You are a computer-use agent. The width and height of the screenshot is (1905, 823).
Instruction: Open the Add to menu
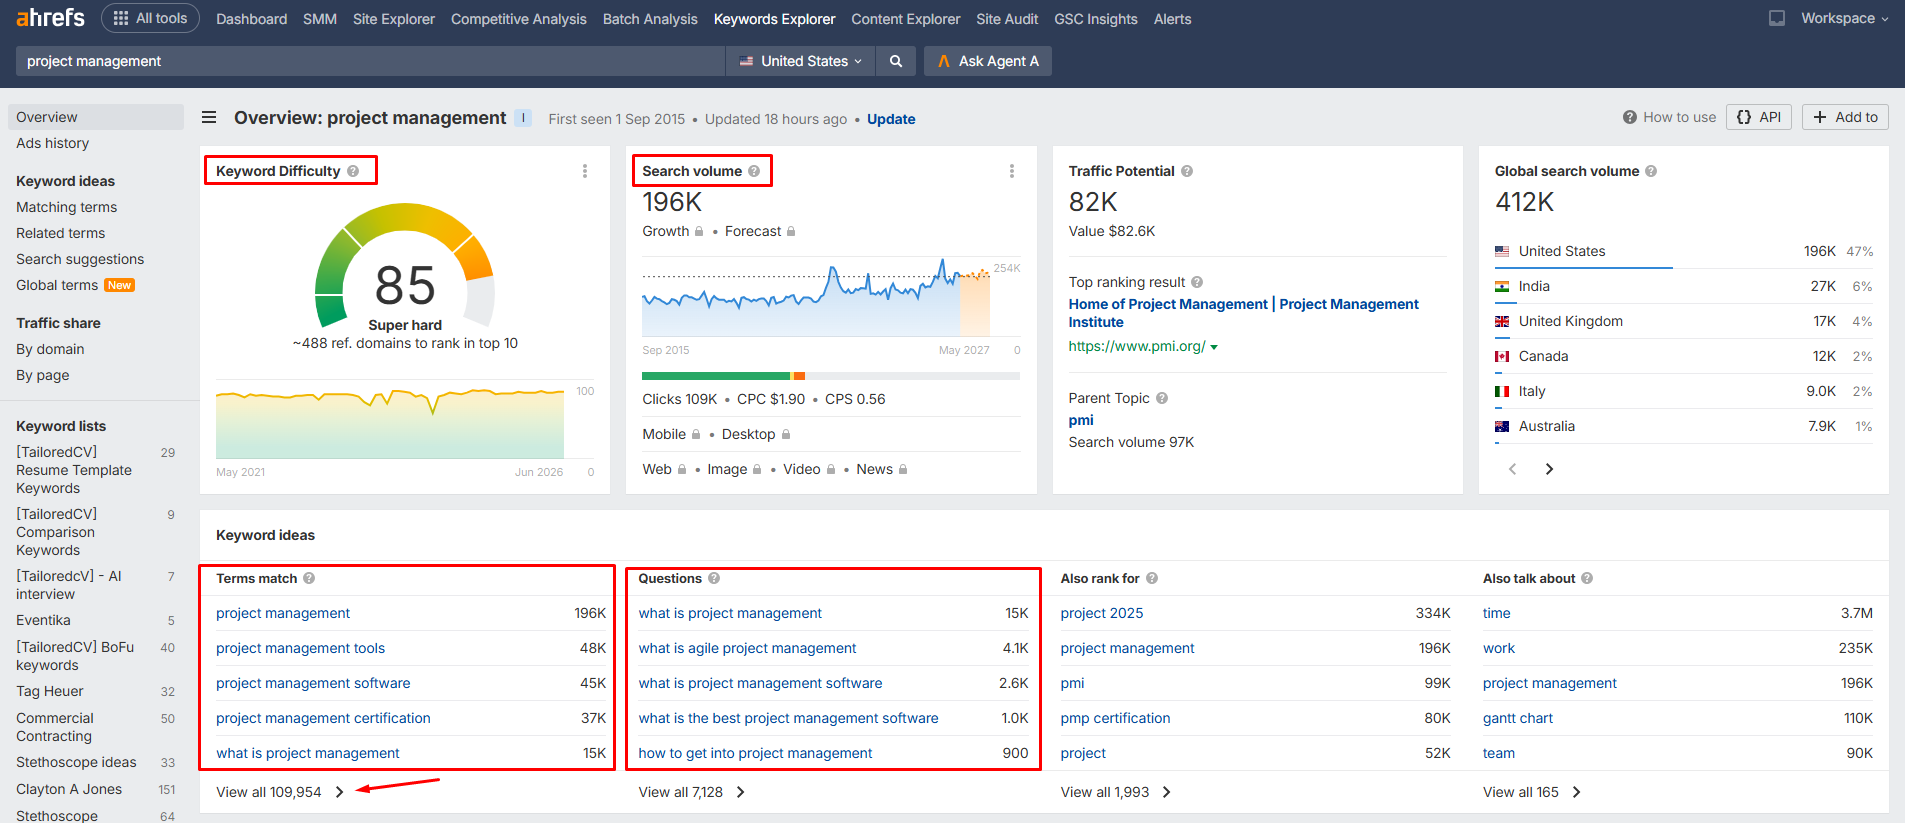coord(1846,117)
